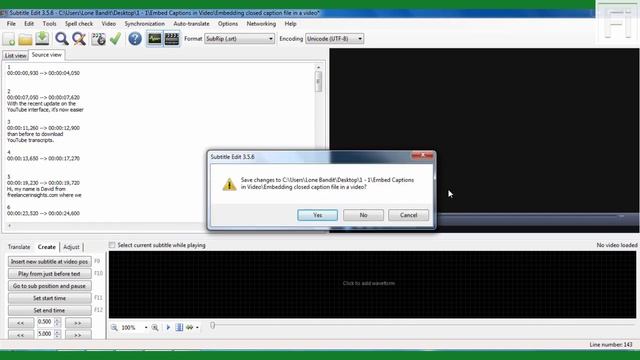This screenshot has height=360, width=640.
Task: Click the green Spell check checkmark
Action: pos(116,39)
